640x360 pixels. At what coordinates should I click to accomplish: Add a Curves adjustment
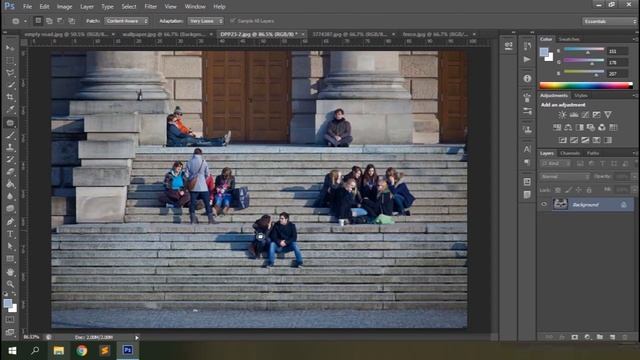(585, 115)
